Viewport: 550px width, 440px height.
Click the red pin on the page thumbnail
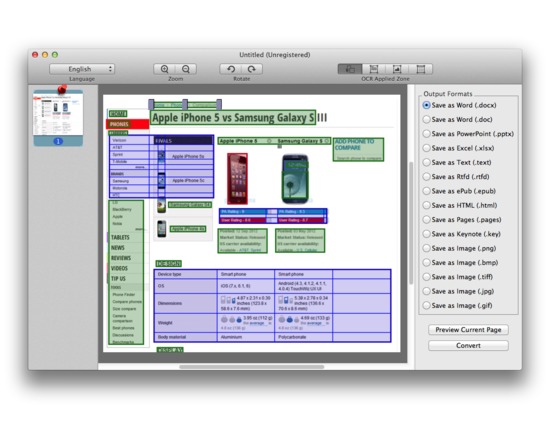click(x=62, y=89)
